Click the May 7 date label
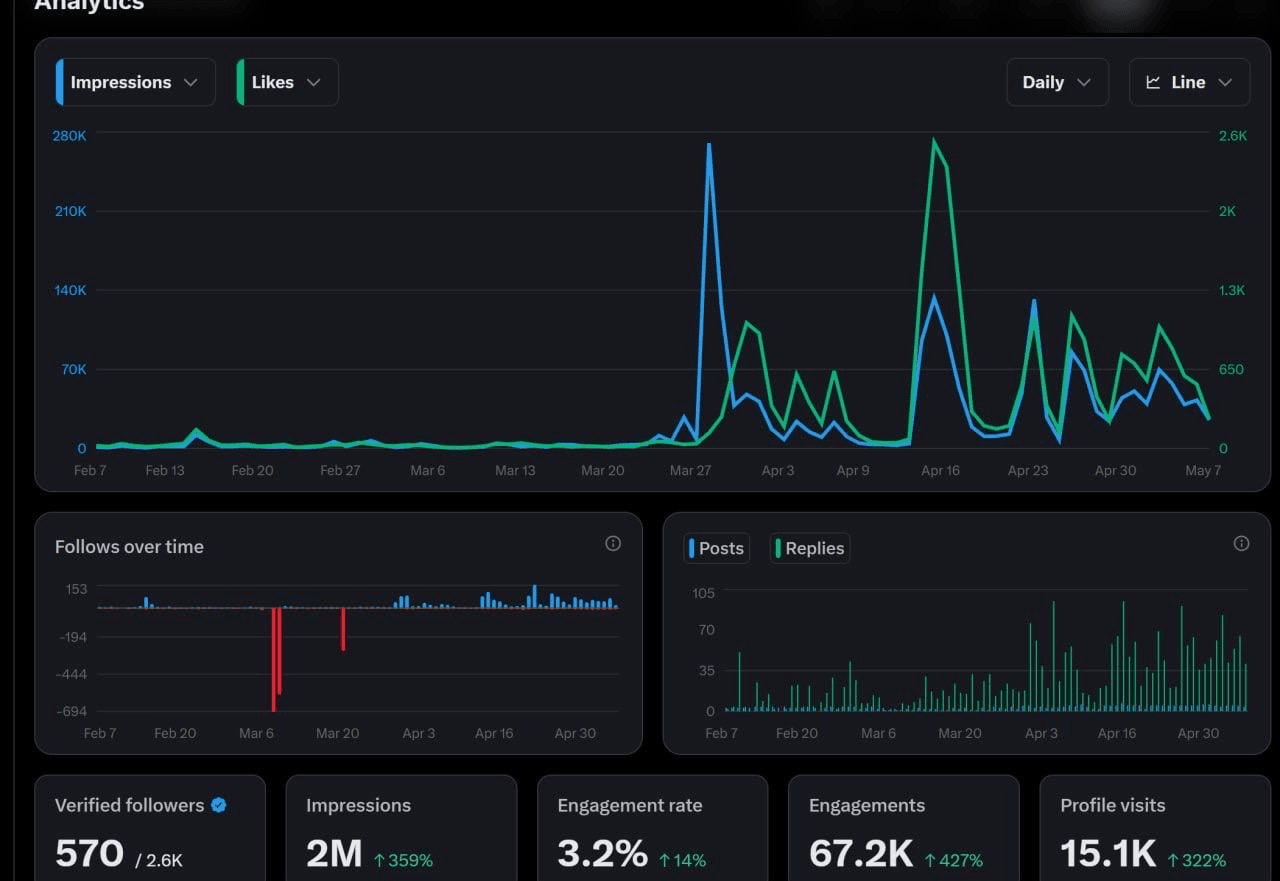The width and height of the screenshot is (1280, 881). pyautogui.click(x=1203, y=470)
